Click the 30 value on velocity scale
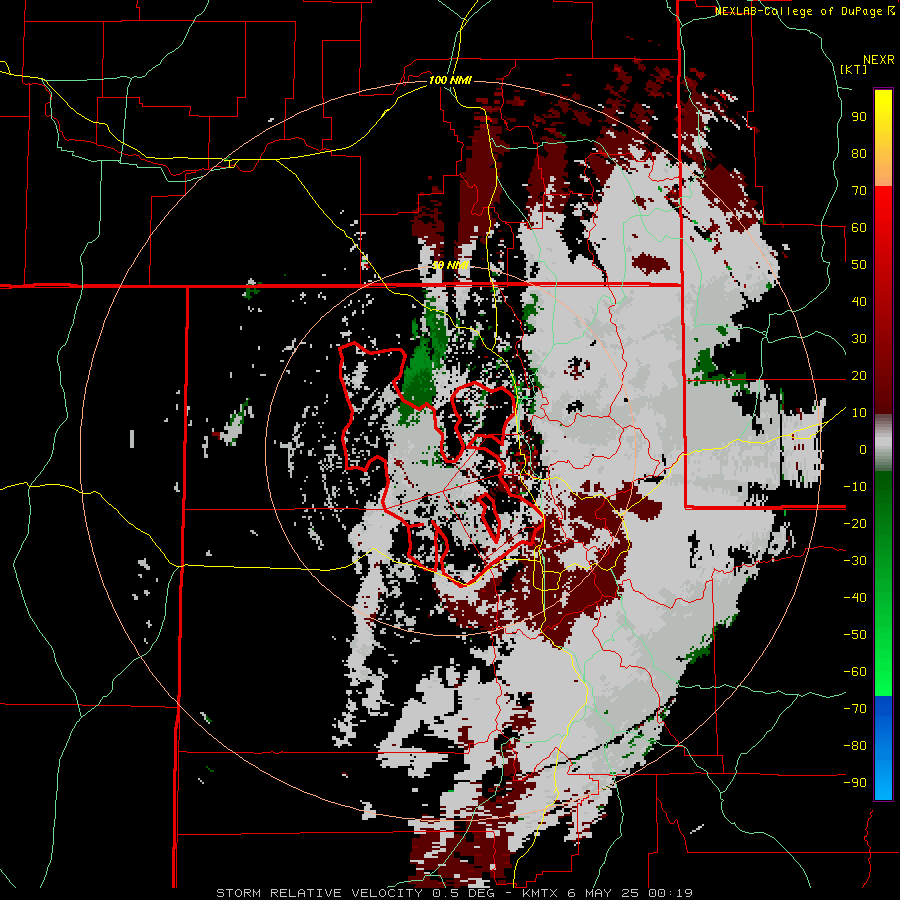Image resolution: width=900 pixels, height=900 pixels. [859, 339]
